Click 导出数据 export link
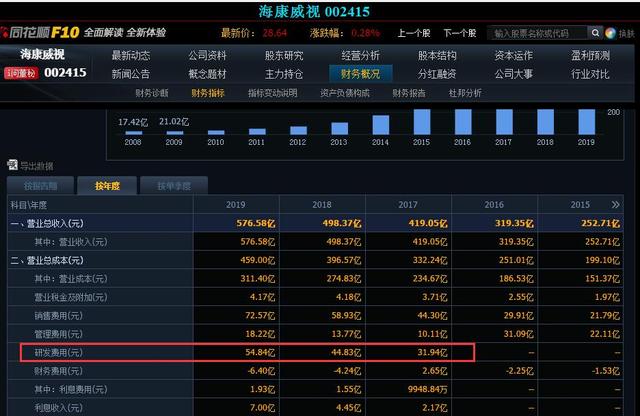The height and width of the screenshot is (416, 640). coord(37,166)
